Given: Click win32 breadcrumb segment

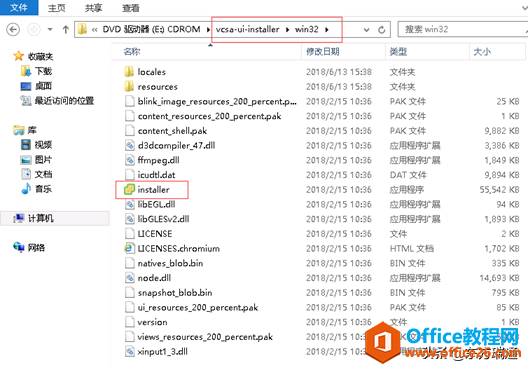Looking at the screenshot, I should click(306, 30).
